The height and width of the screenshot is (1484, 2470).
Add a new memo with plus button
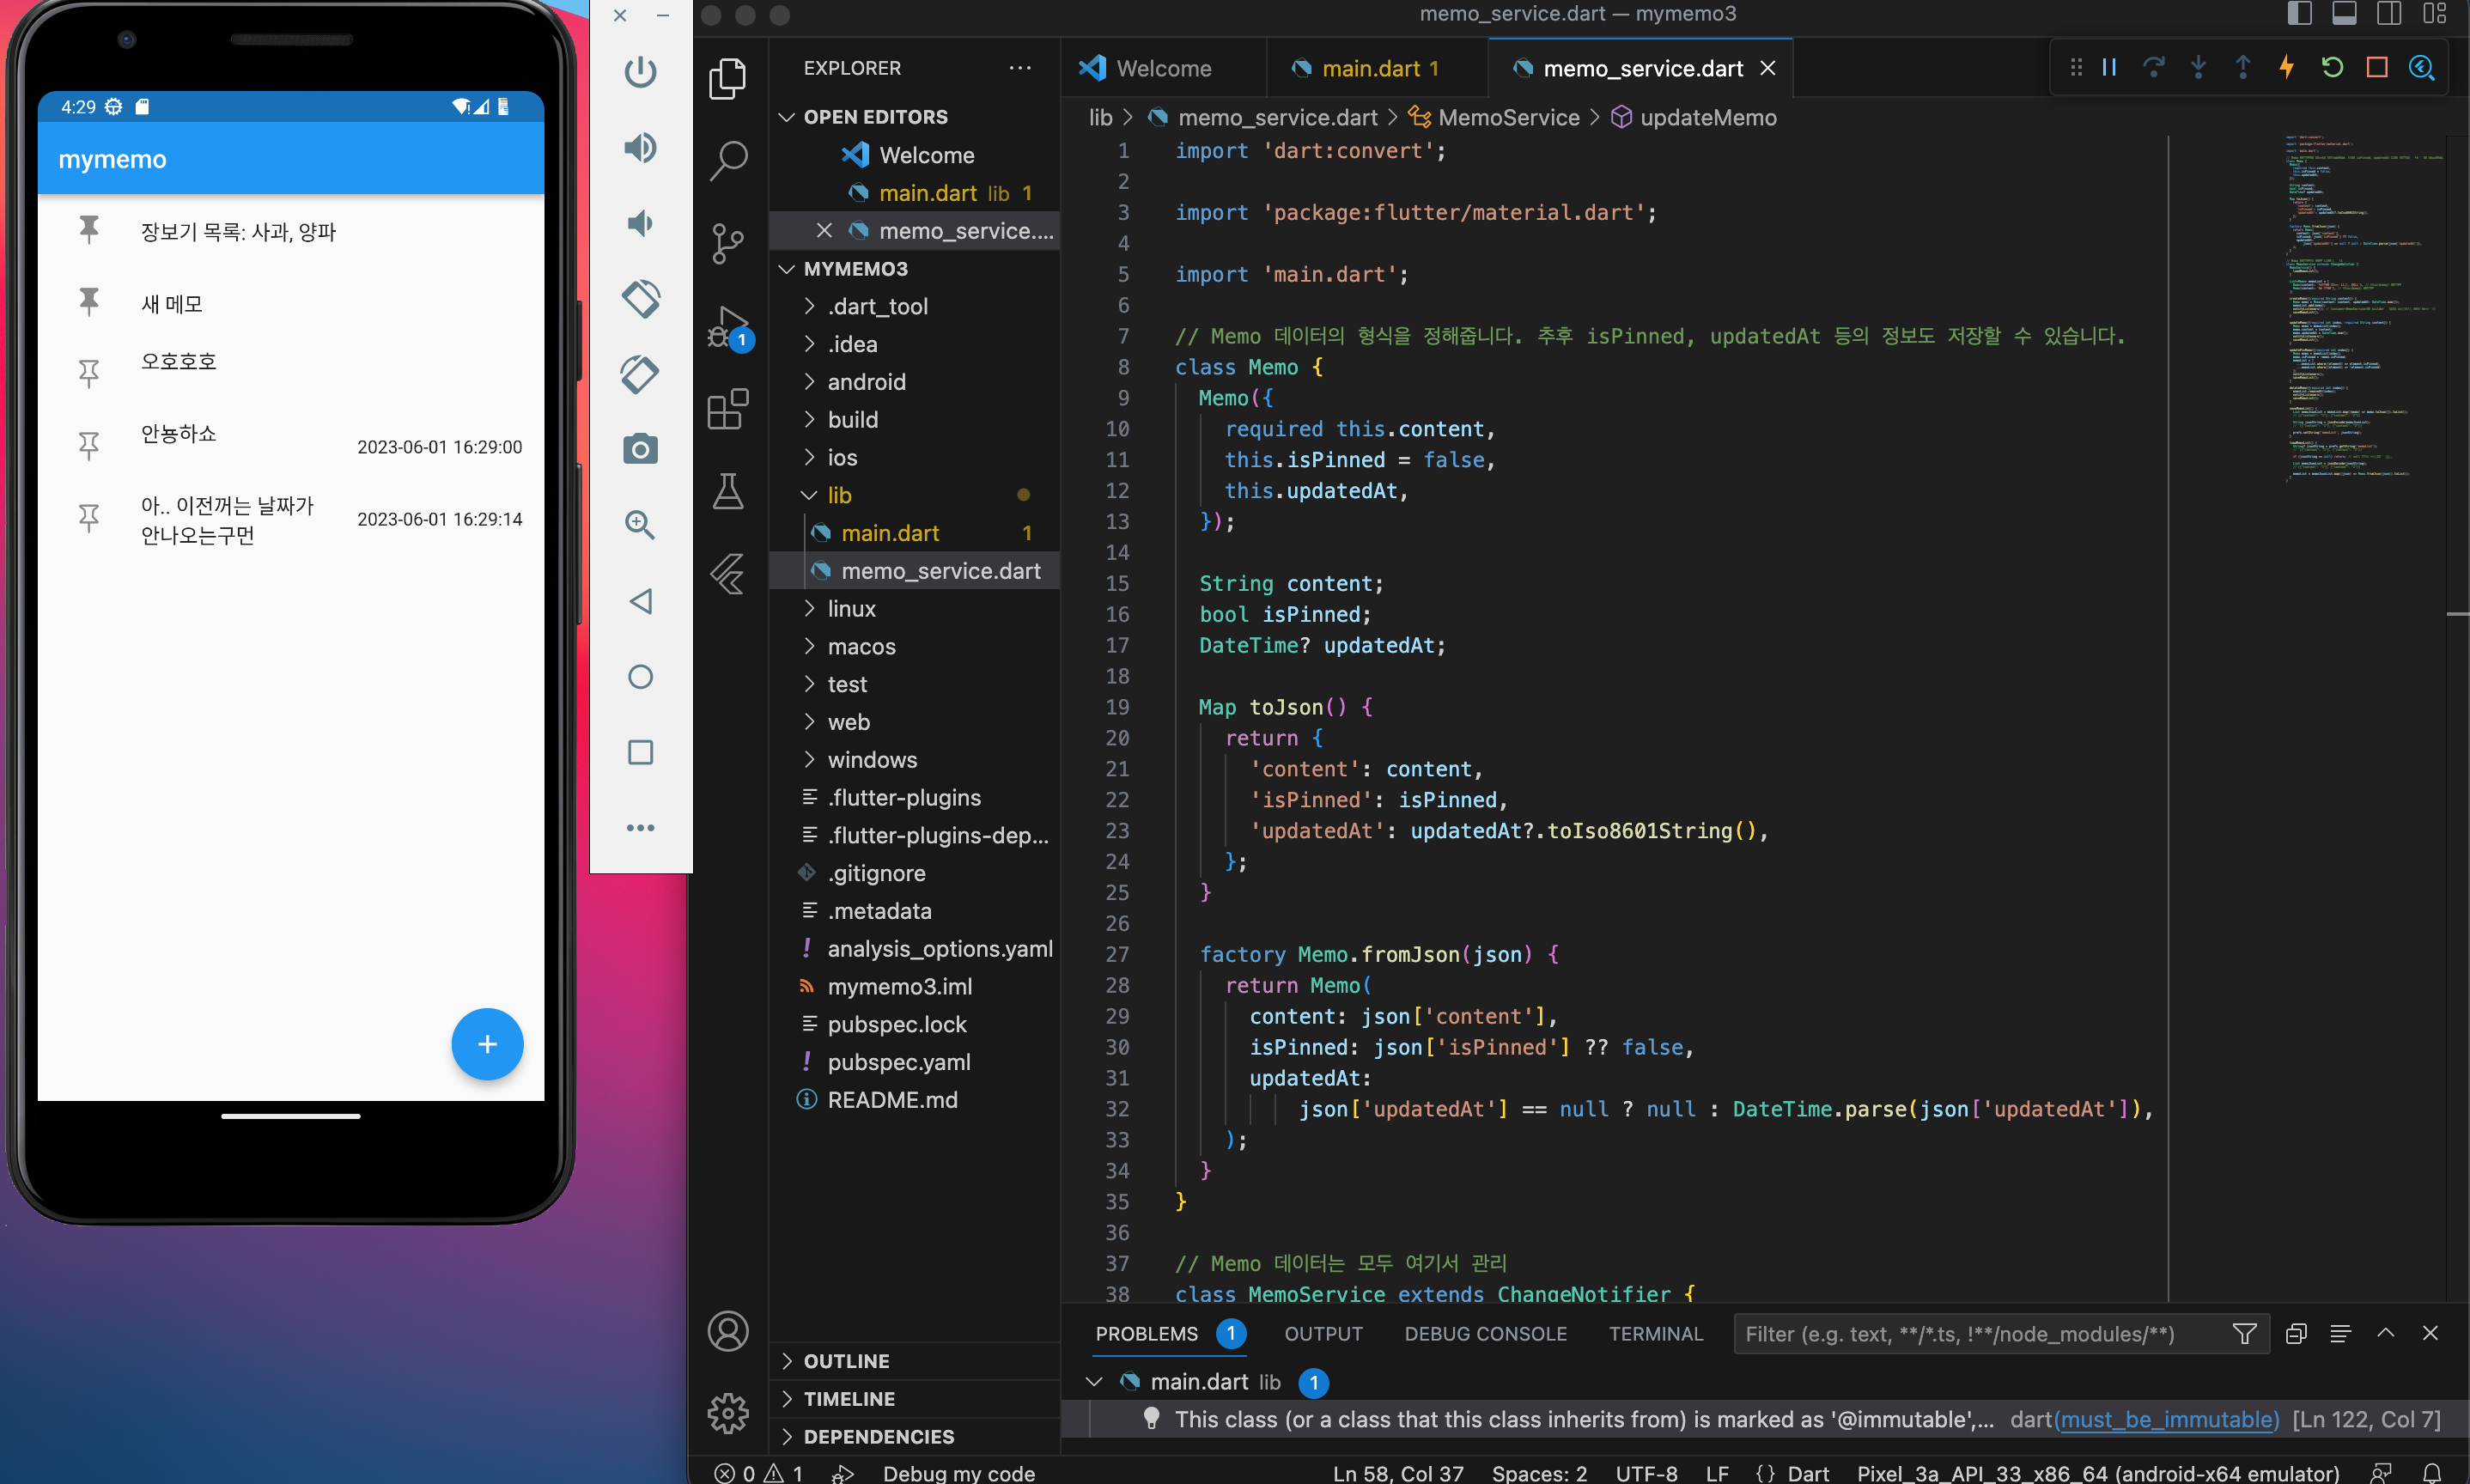487,1045
